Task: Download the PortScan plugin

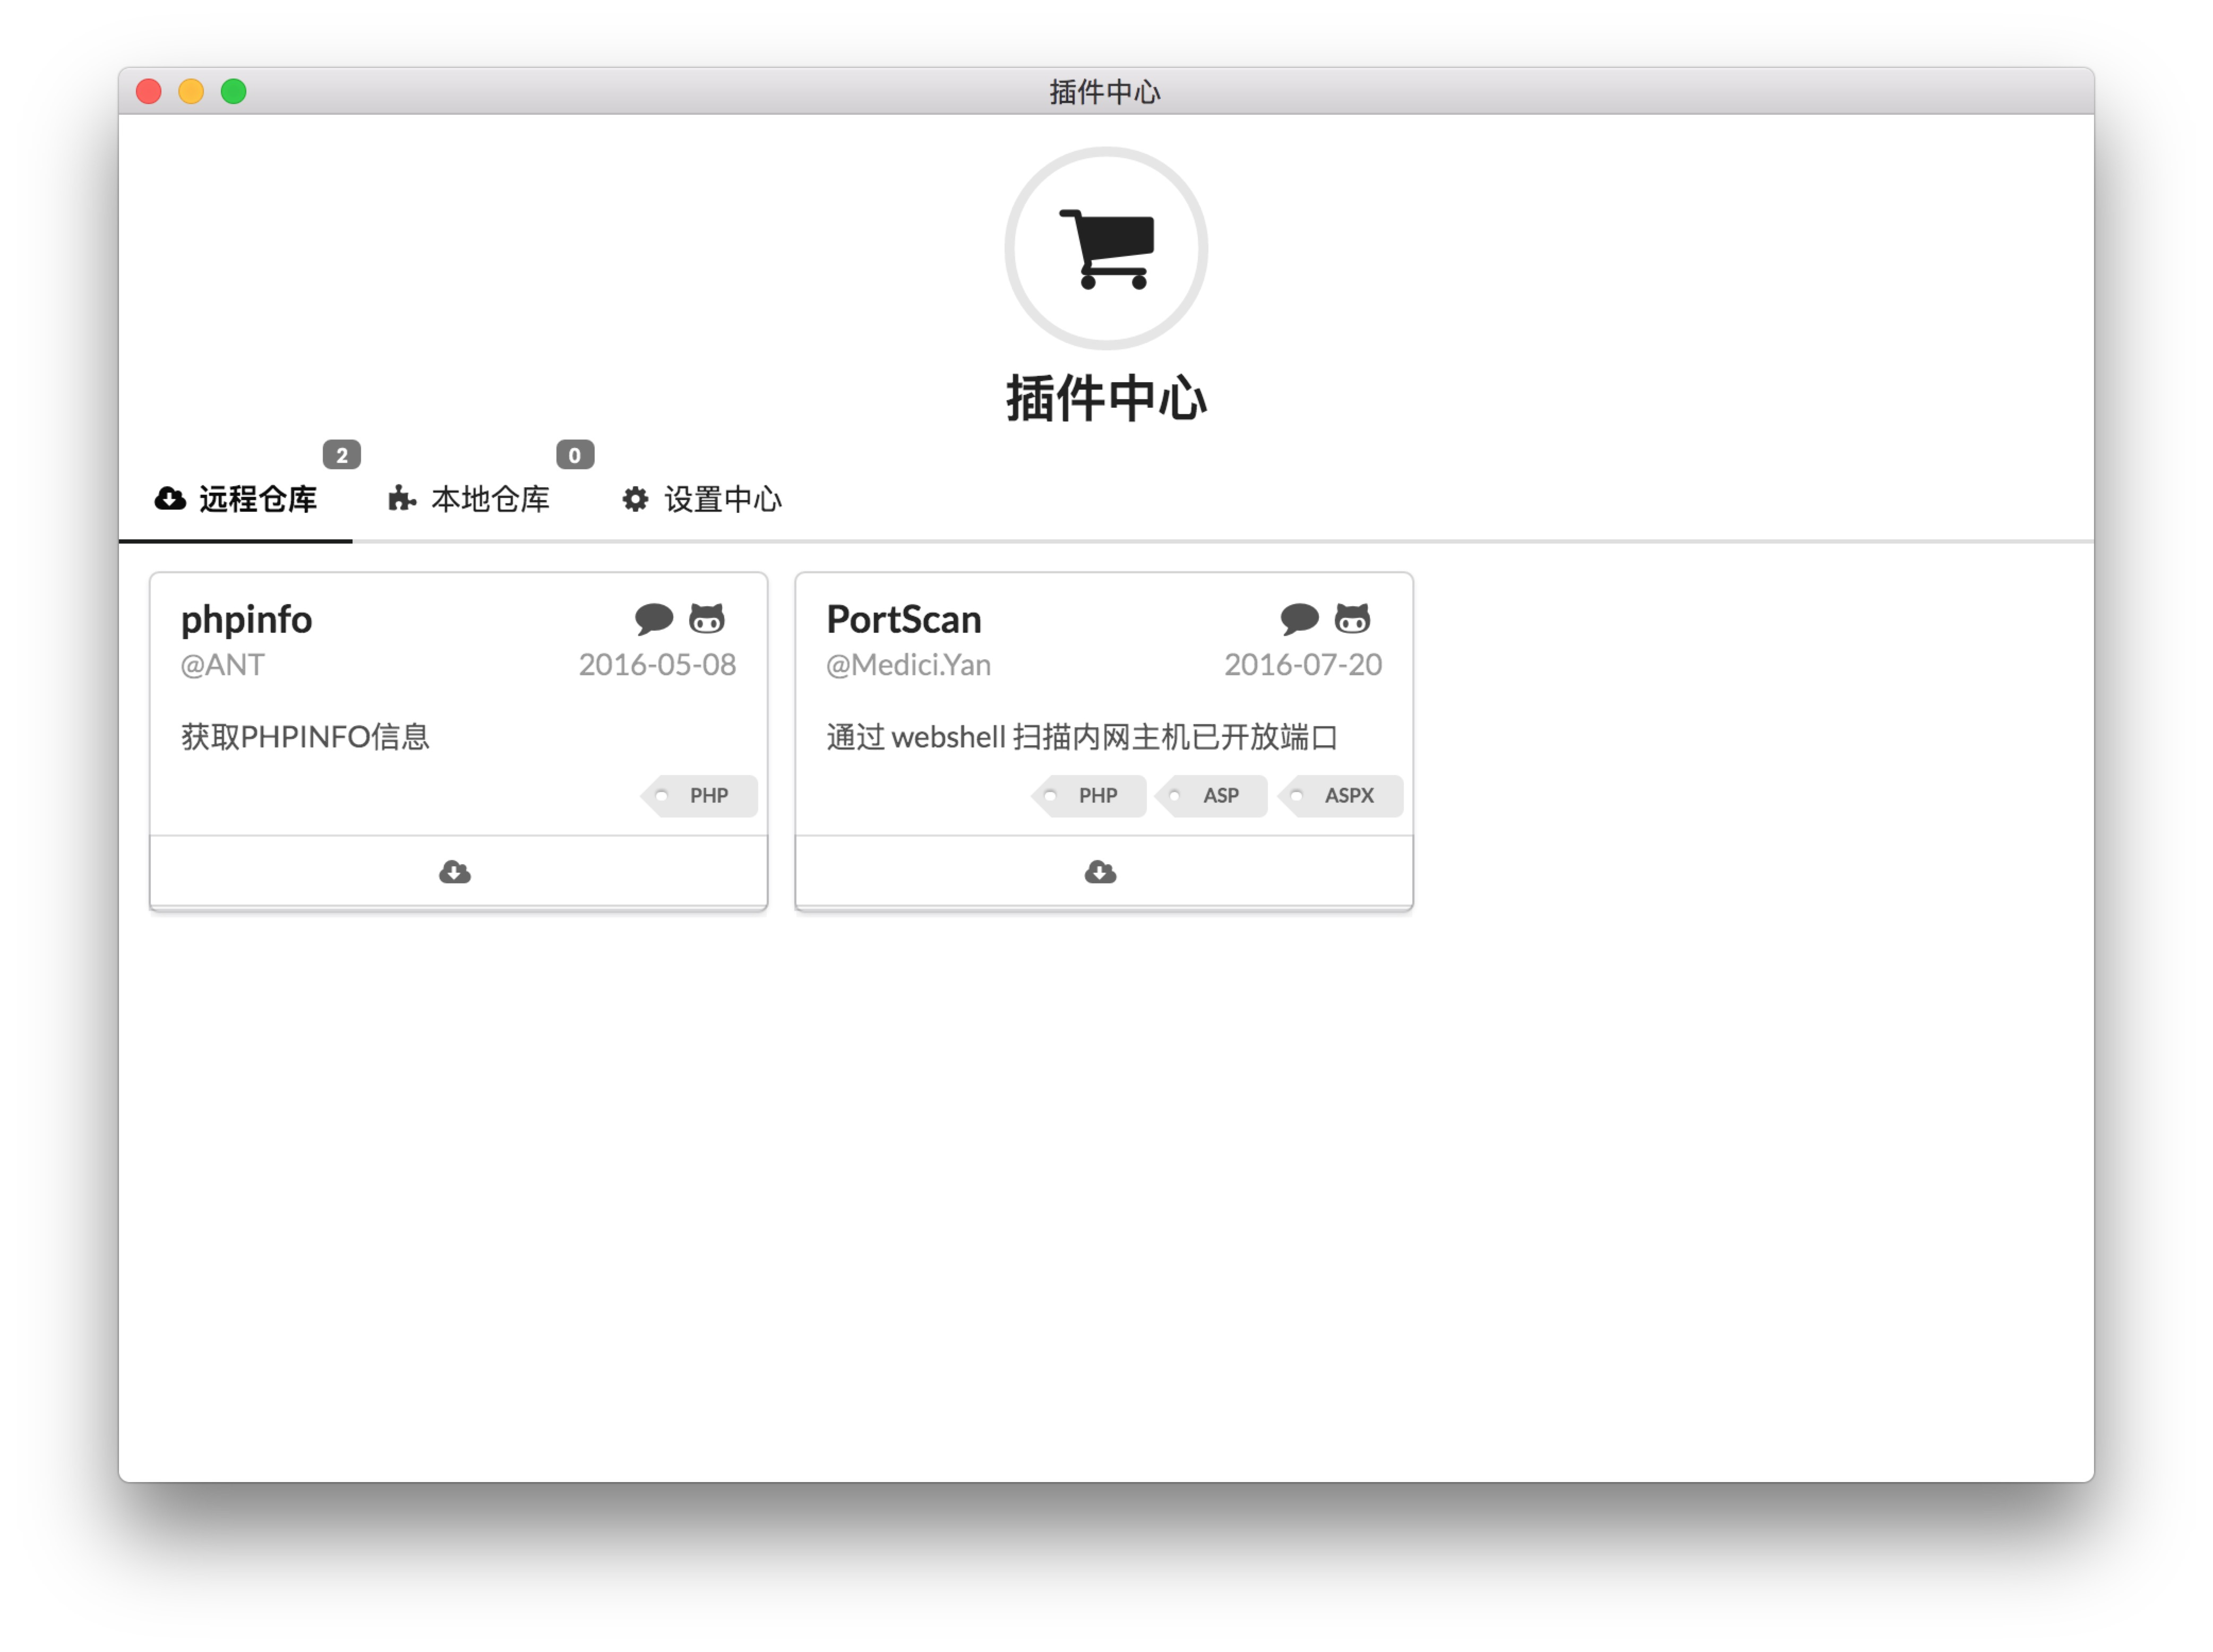Action: pos(1100,872)
